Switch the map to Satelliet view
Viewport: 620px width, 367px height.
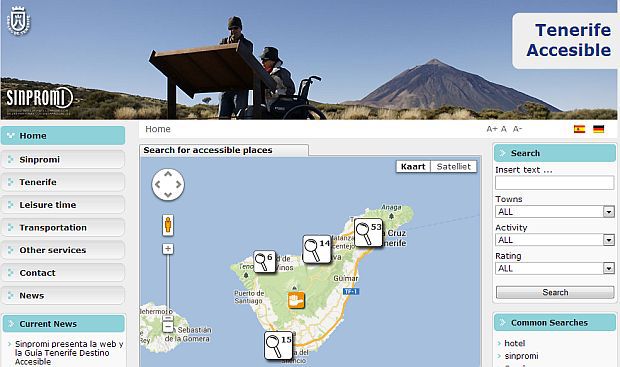click(454, 166)
